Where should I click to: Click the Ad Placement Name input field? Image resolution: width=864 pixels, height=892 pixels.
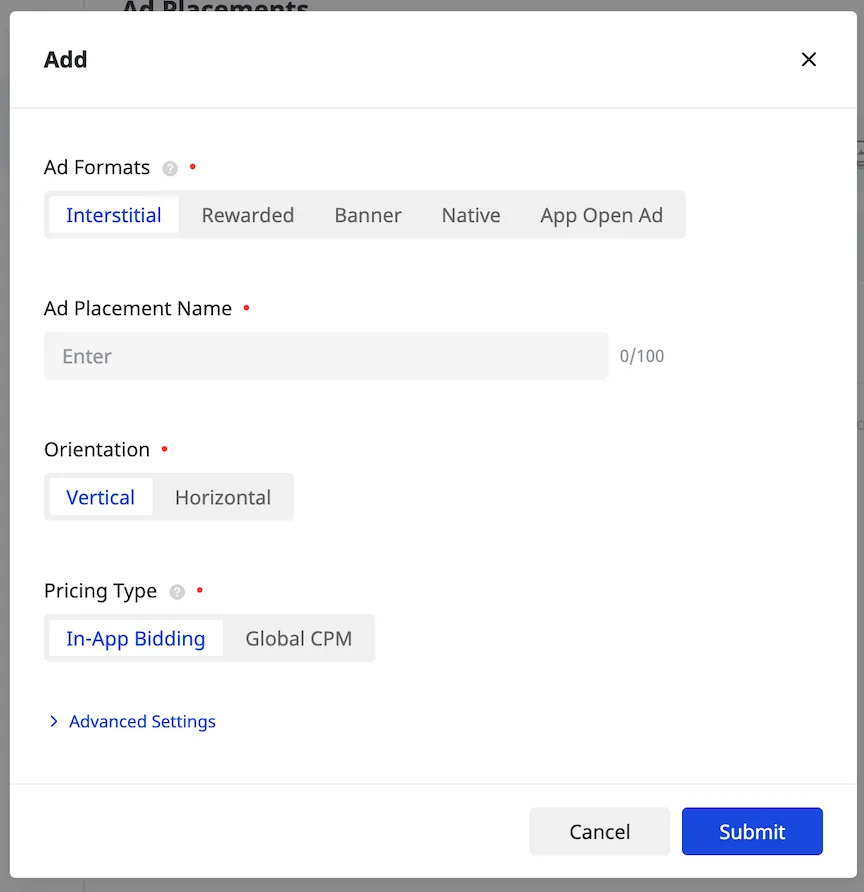pos(325,356)
